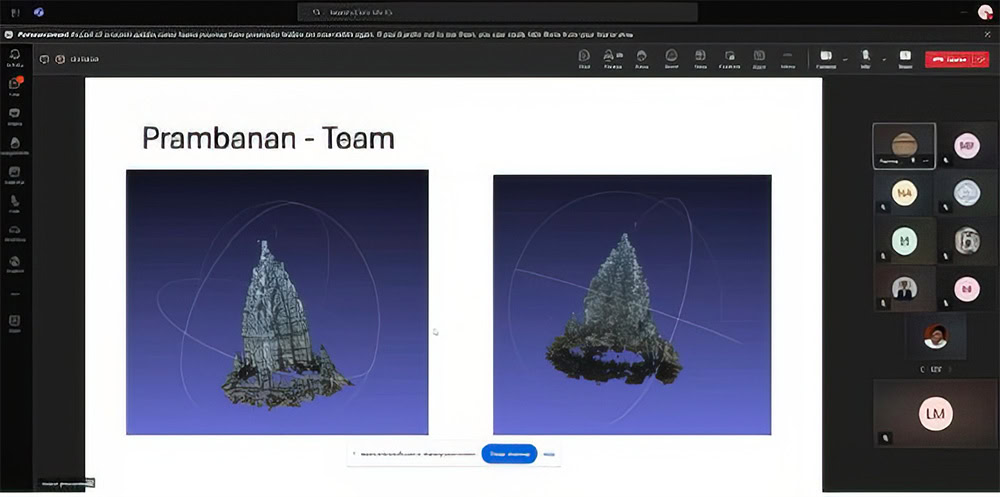Click the blue Stop sharing button
Viewport: 1000px width, 497px height.
tap(509, 454)
